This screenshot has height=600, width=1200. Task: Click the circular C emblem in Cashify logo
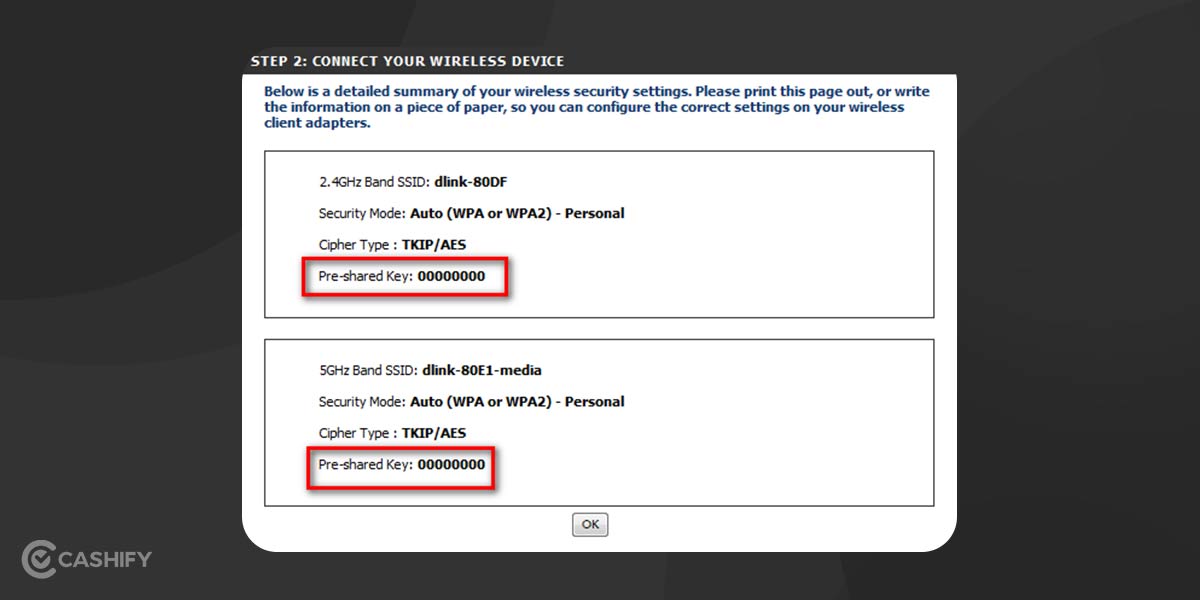pyautogui.click(x=38, y=562)
